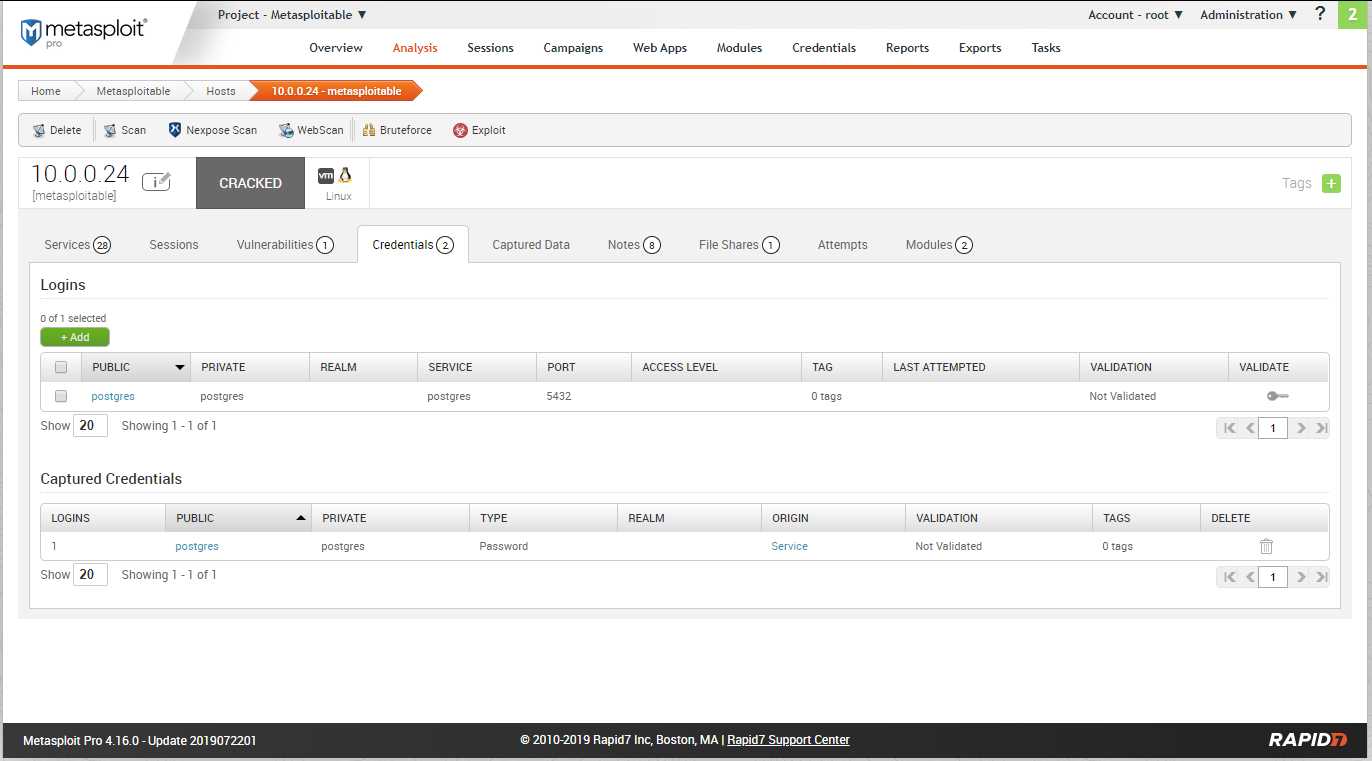The image size is (1372, 761).
Task: Click the CRACKED status button
Action: click(250, 183)
